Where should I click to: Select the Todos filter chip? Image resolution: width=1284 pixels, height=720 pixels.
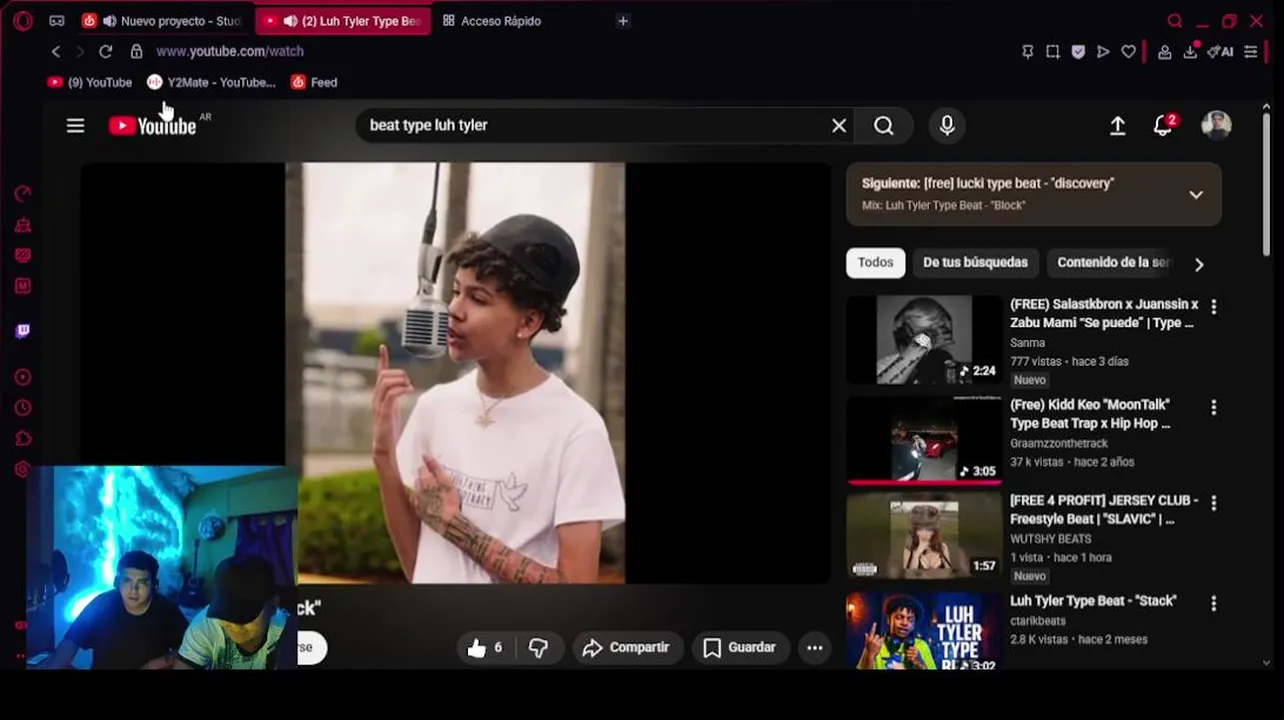[875, 262]
